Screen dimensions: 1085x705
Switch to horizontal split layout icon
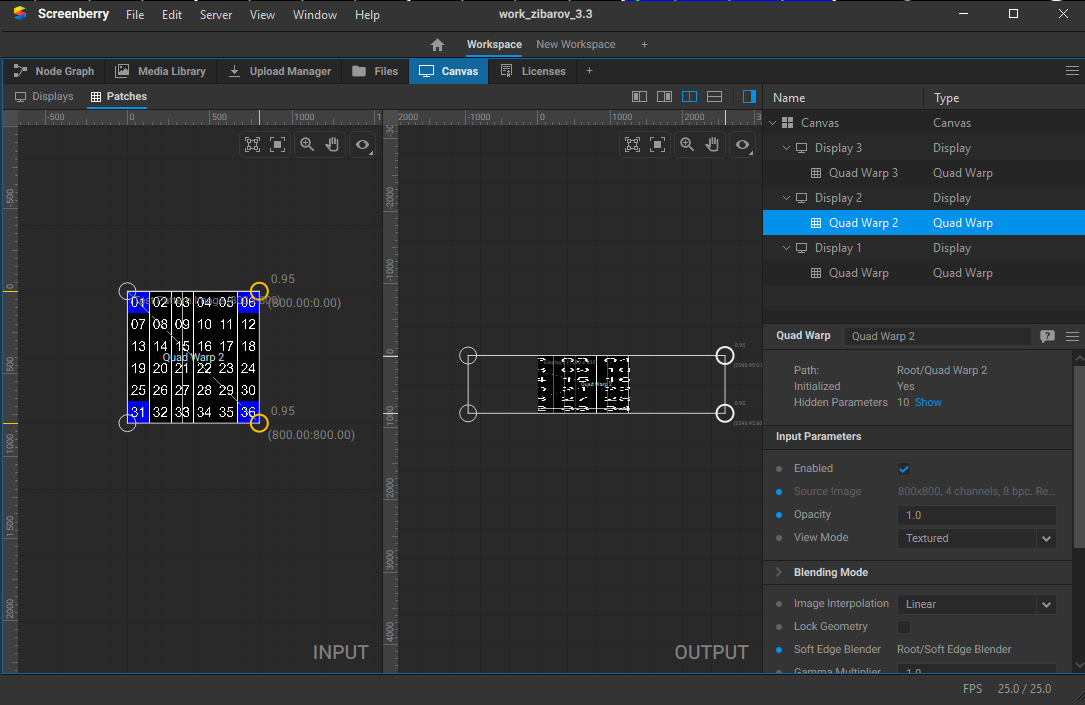click(x=714, y=97)
